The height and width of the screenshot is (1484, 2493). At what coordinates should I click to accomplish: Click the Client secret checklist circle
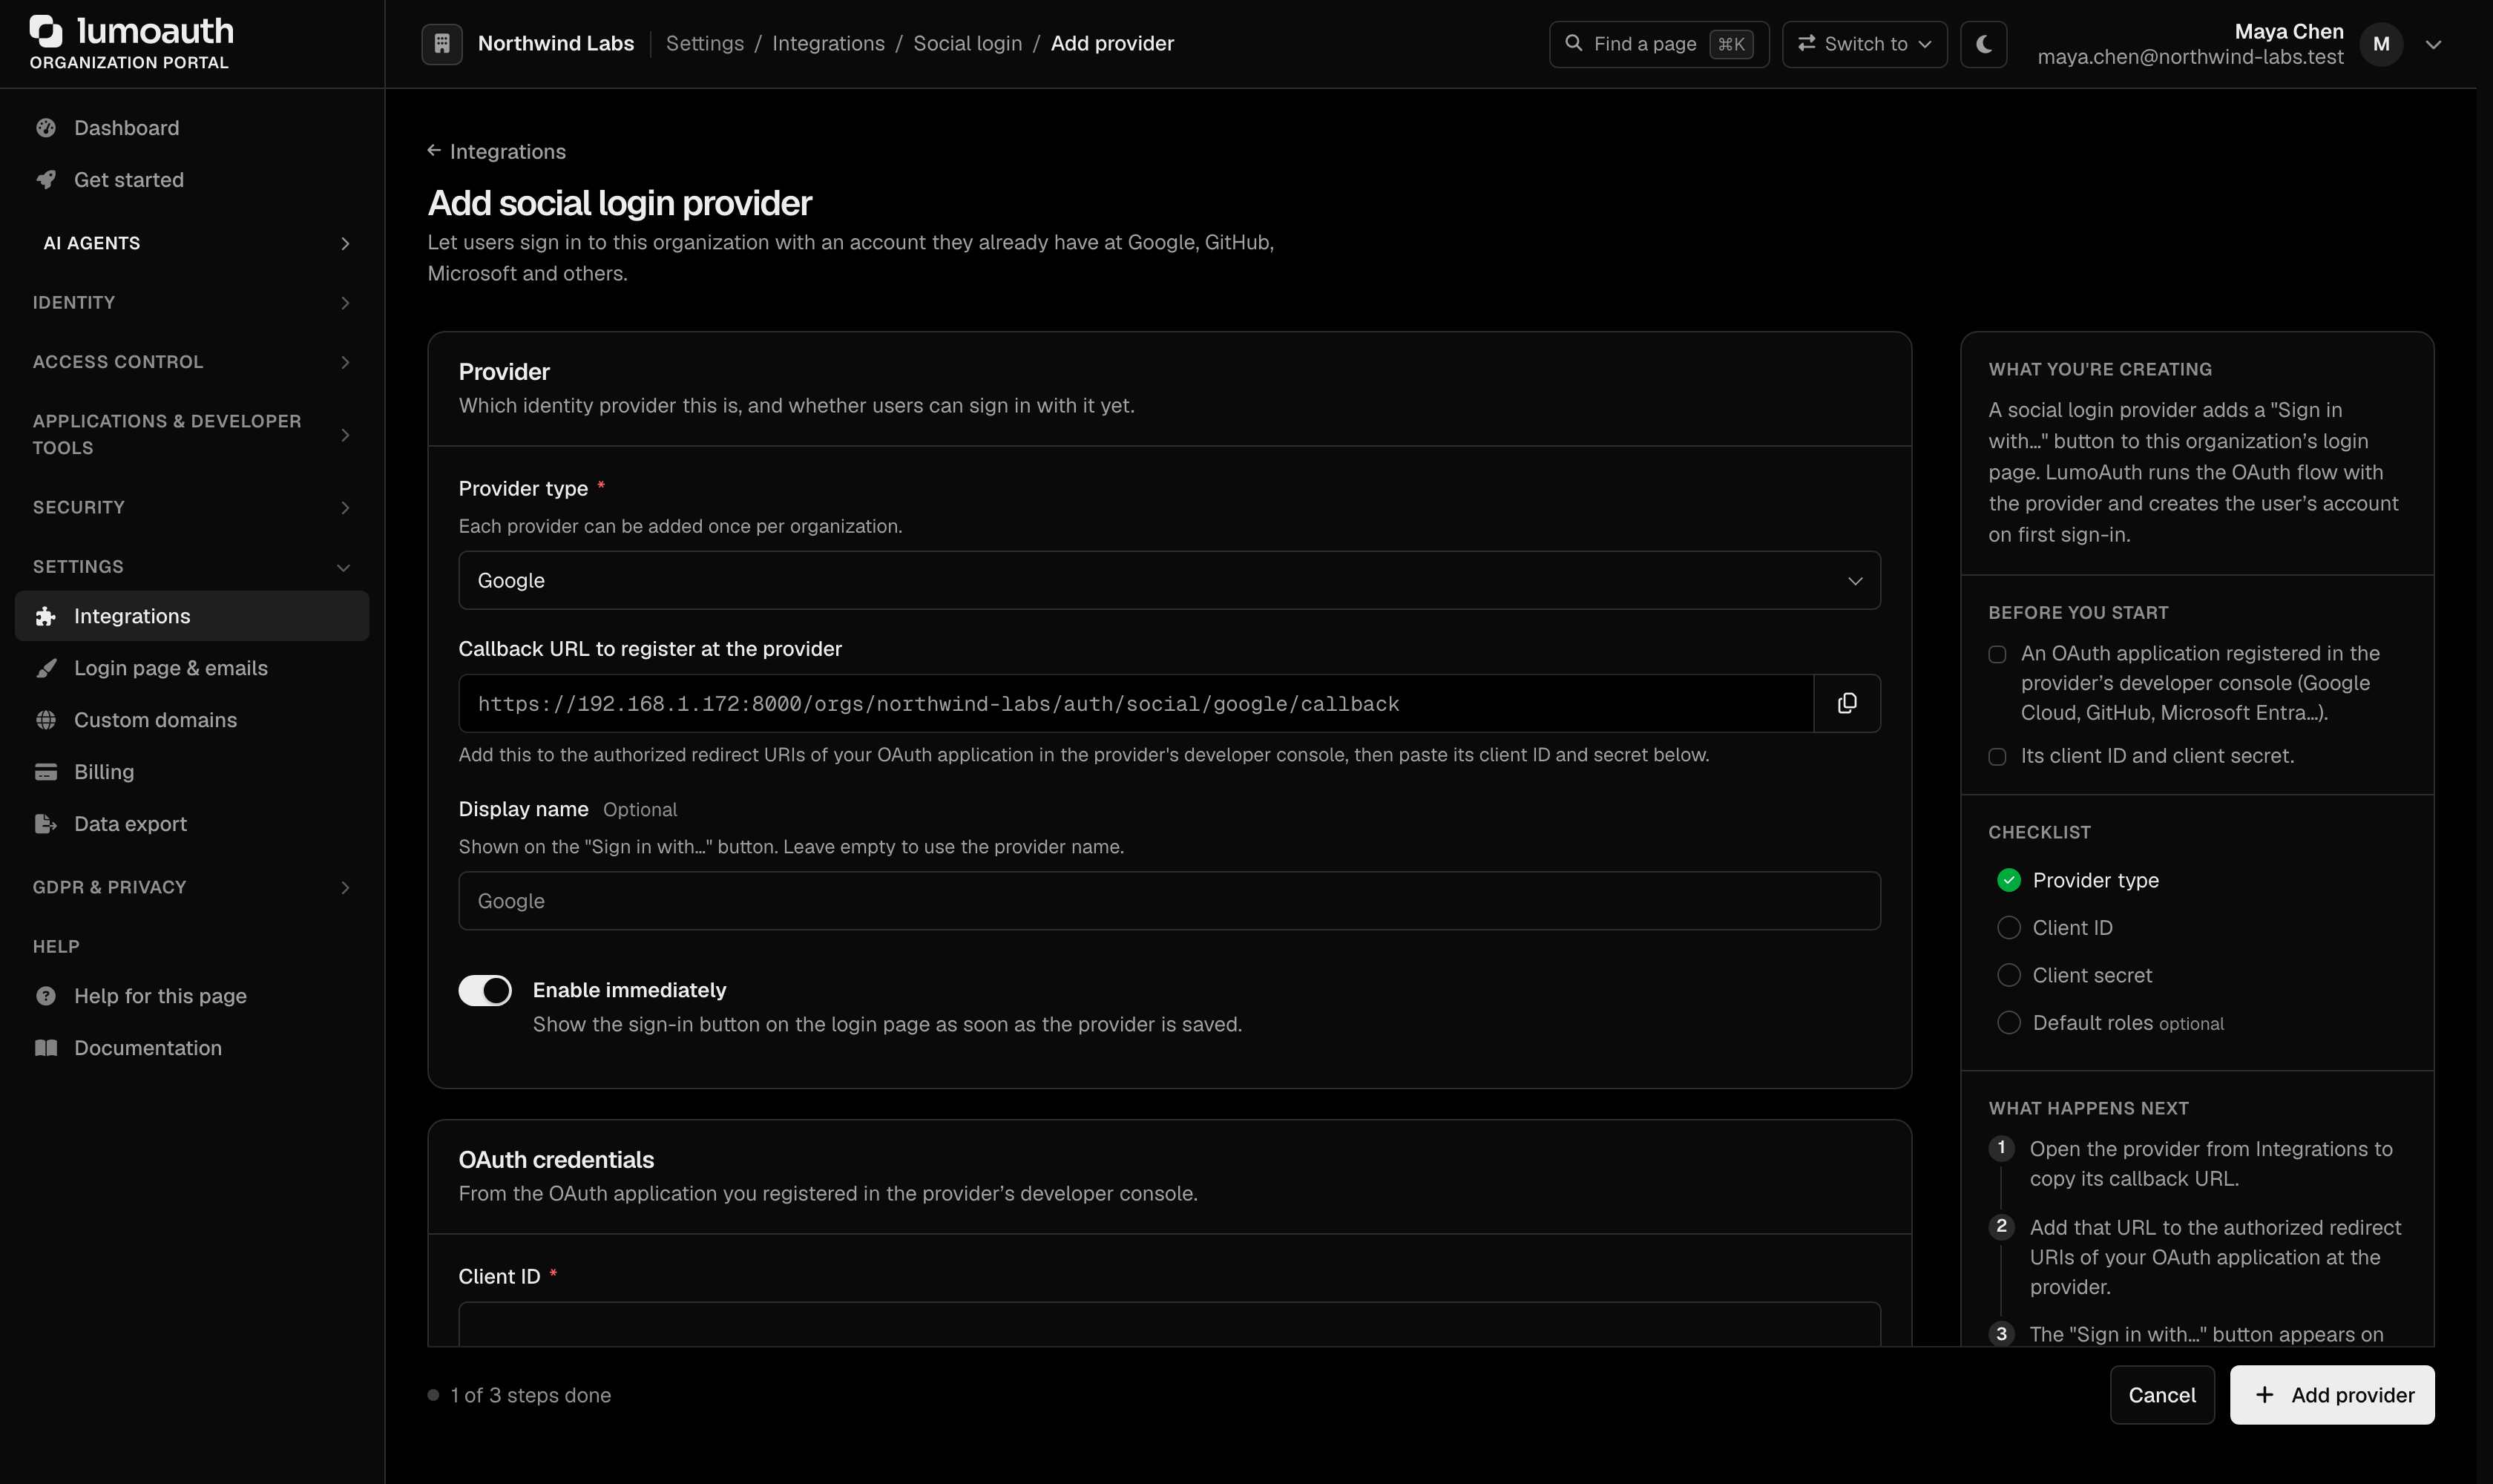coord(2008,975)
